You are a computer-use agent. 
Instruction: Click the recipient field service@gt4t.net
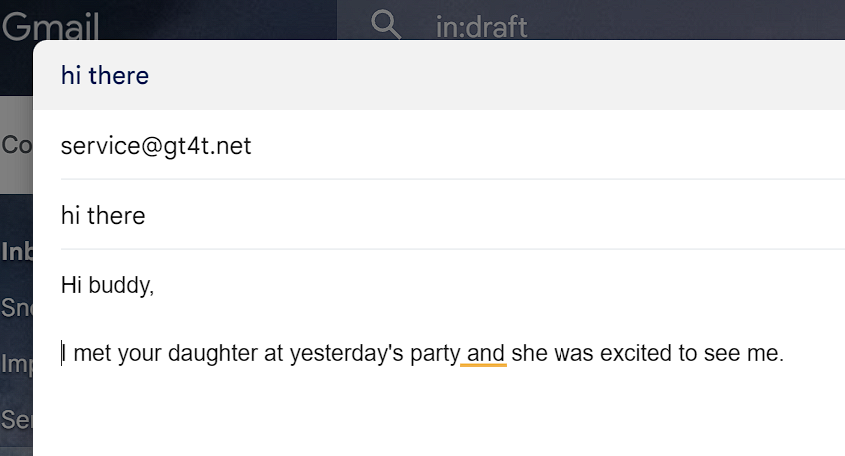pos(156,146)
